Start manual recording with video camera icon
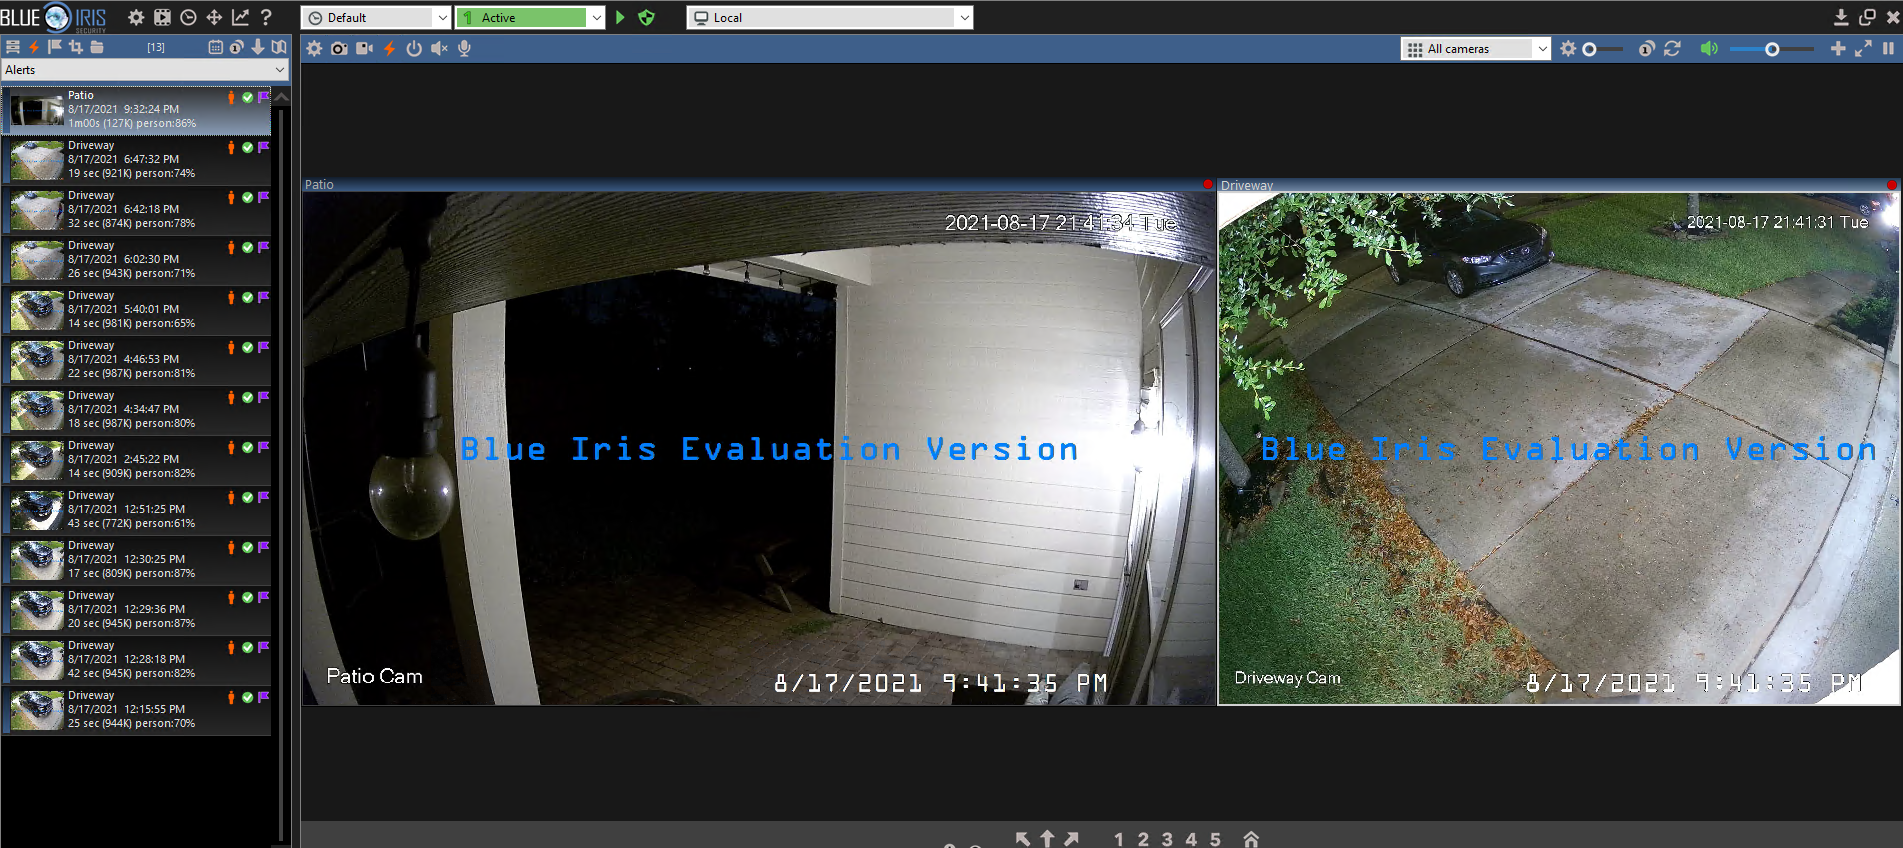The height and width of the screenshot is (848, 1903). tap(364, 48)
